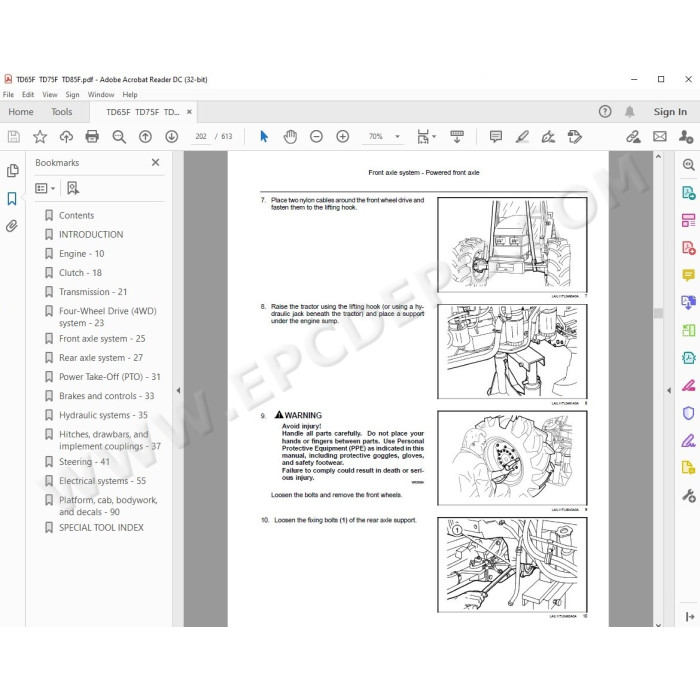Click the scrollbar up arrow
Screen dimensions: 700x700
(658, 157)
